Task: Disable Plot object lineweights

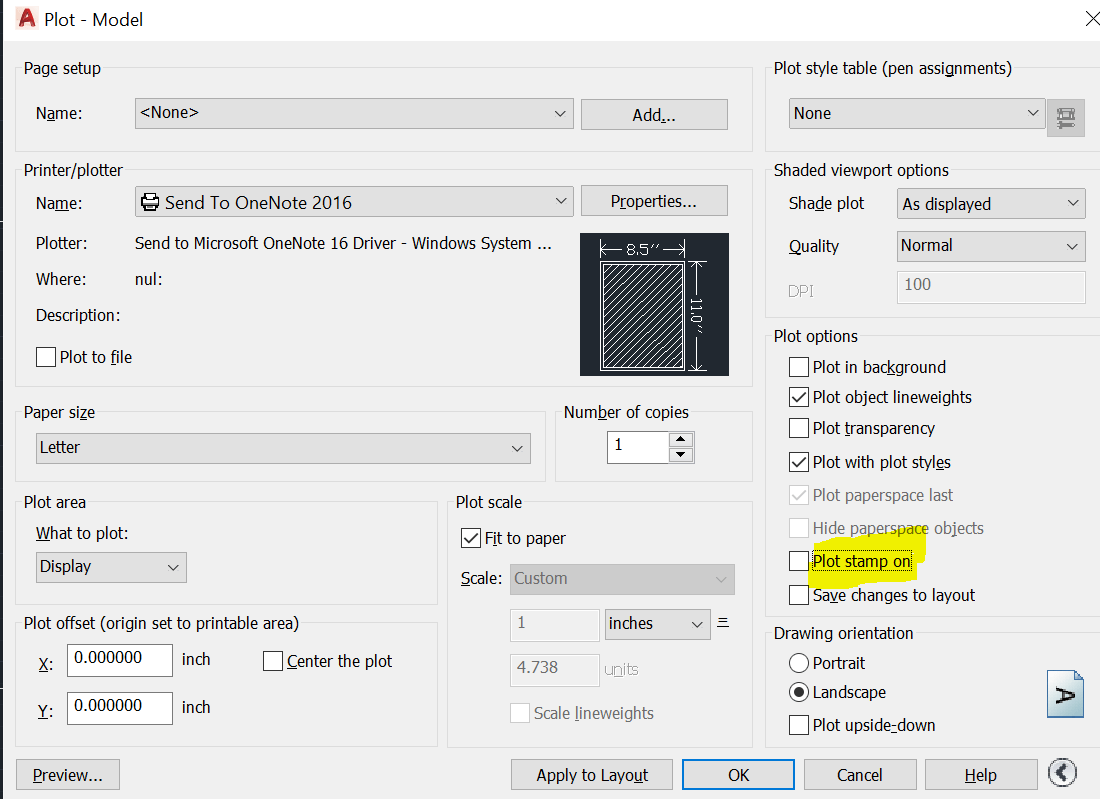Action: [798, 397]
